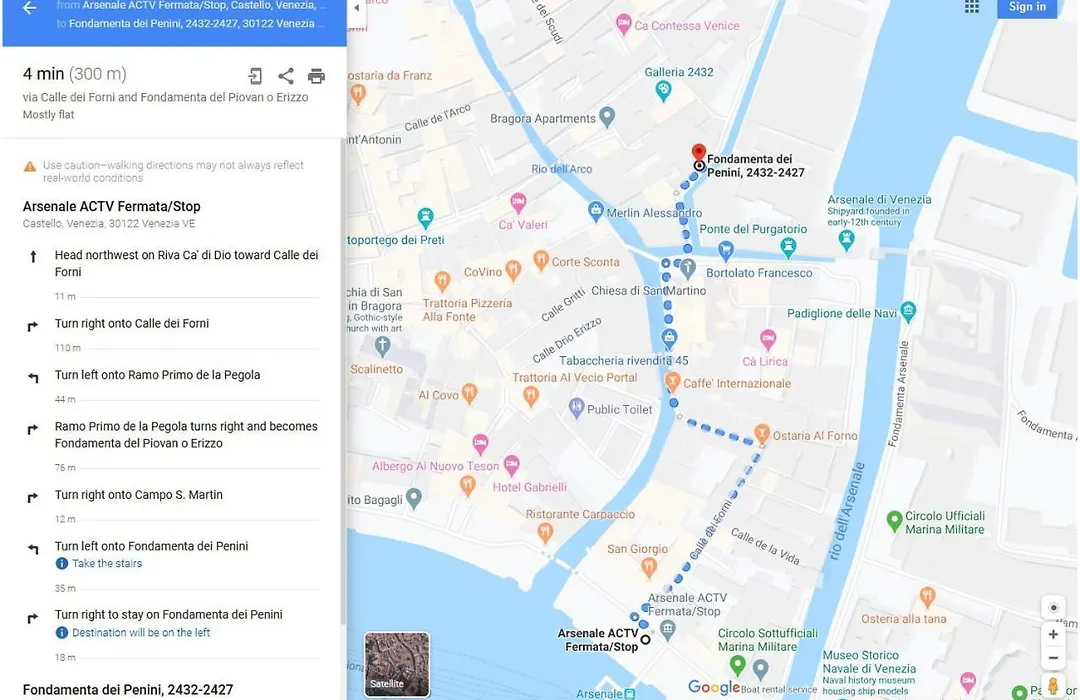1080x700 pixels.
Task: Switch to Satellite view thumbnail
Action: 397,664
